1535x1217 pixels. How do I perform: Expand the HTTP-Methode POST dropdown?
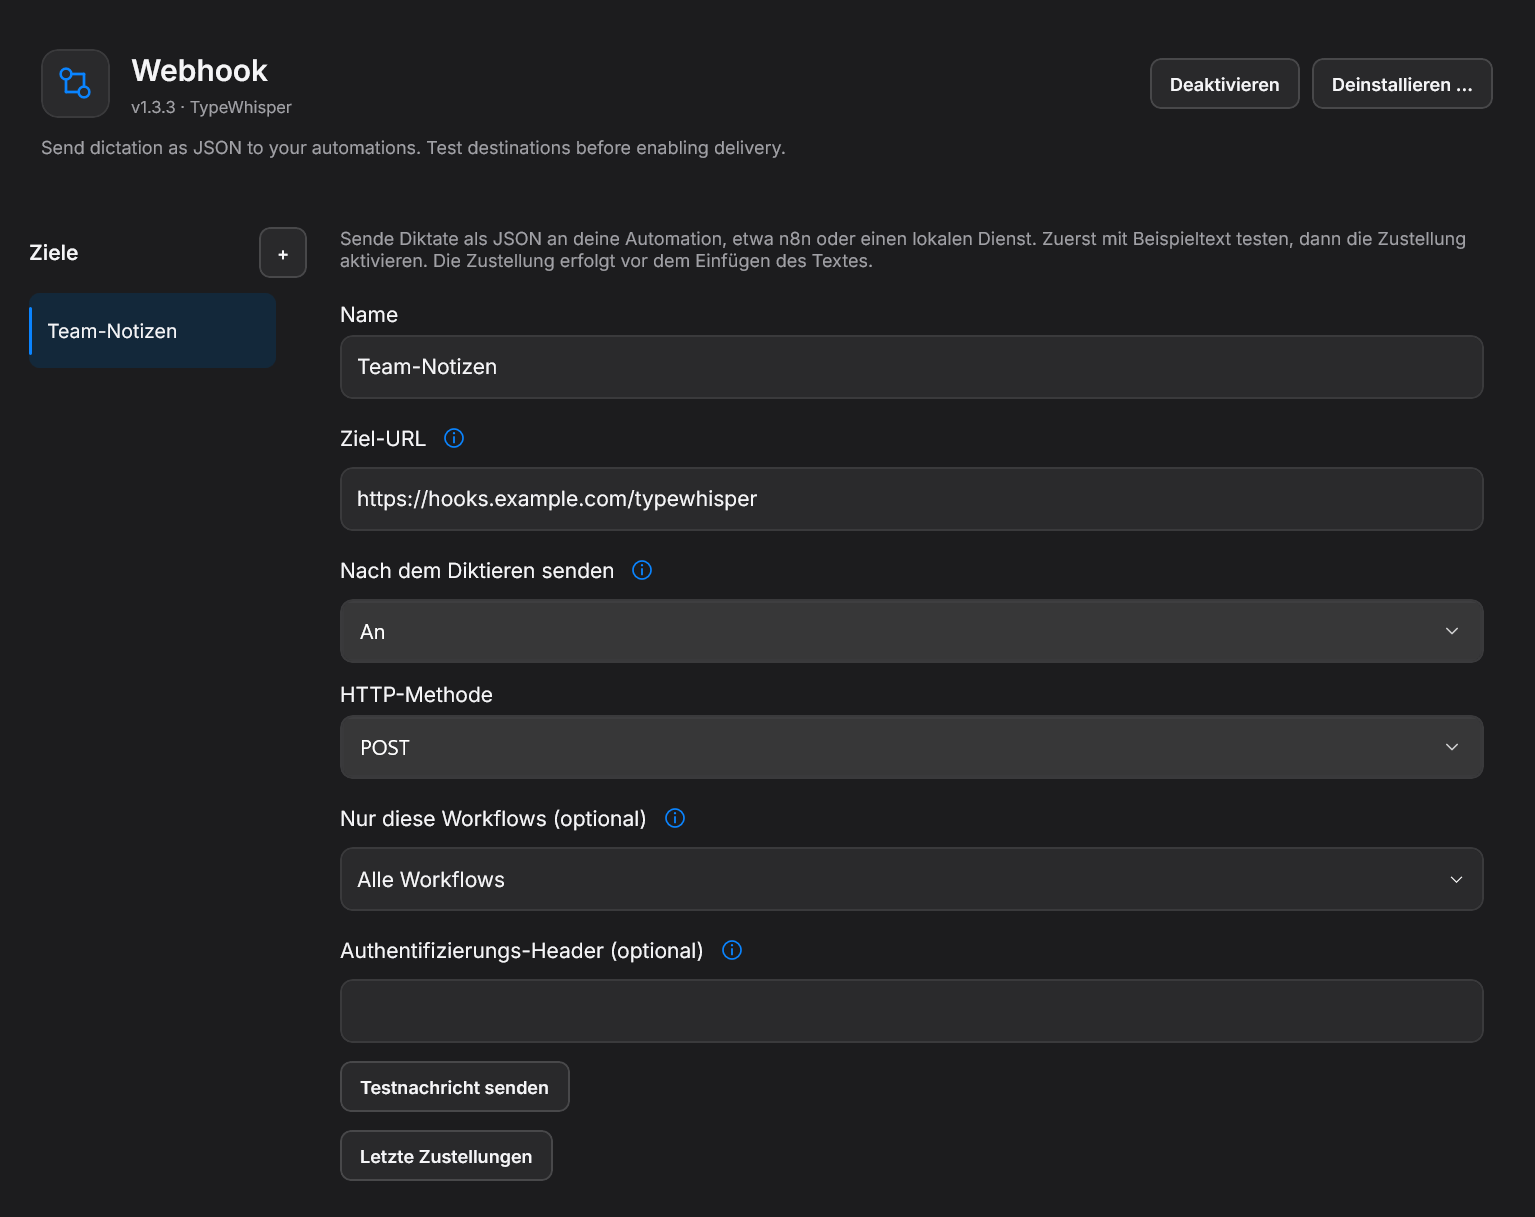pyautogui.click(x=911, y=747)
